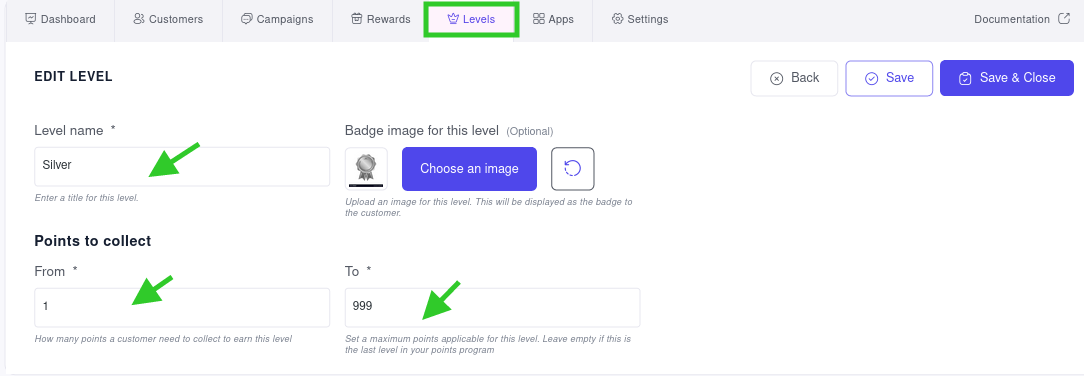Viewport: 1084px width, 376px height.
Task: Click the Save button
Action: (x=889, y=78)
